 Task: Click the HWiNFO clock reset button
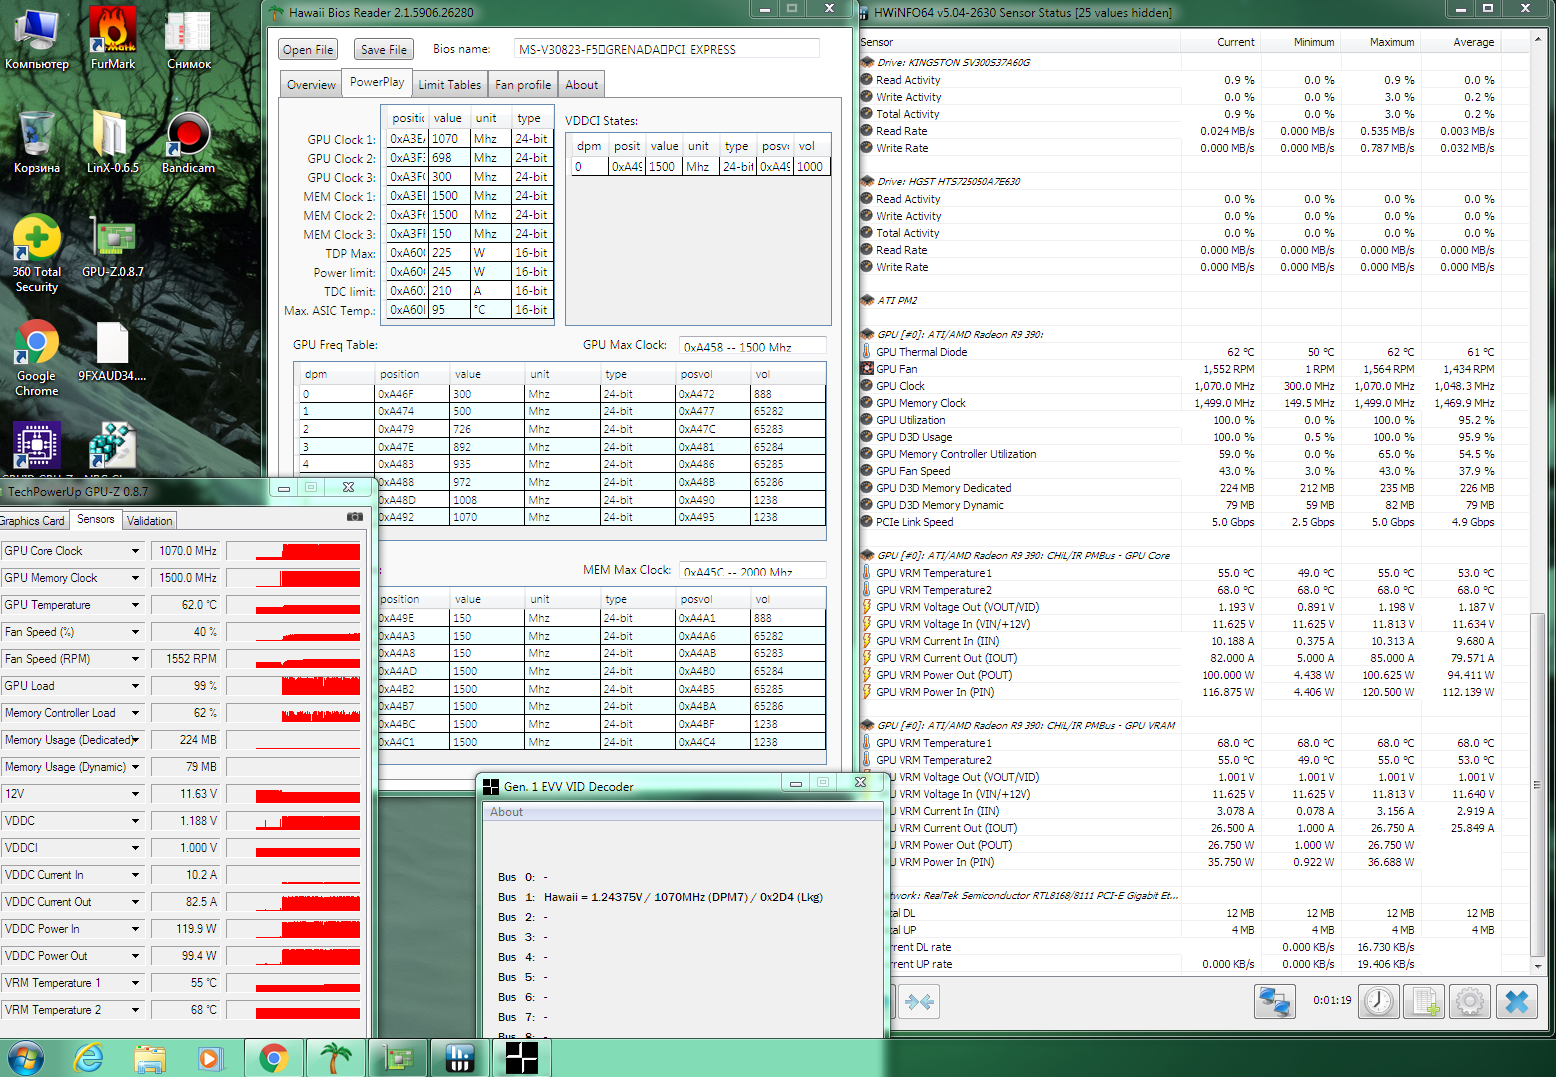(1379, 1001)
